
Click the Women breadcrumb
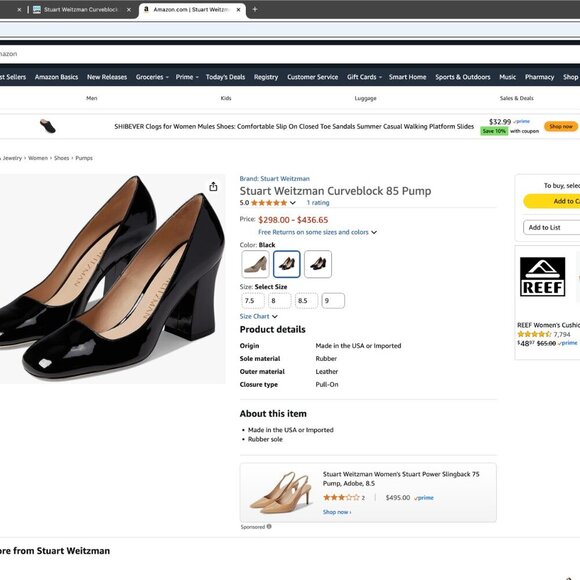coord(38,158)
